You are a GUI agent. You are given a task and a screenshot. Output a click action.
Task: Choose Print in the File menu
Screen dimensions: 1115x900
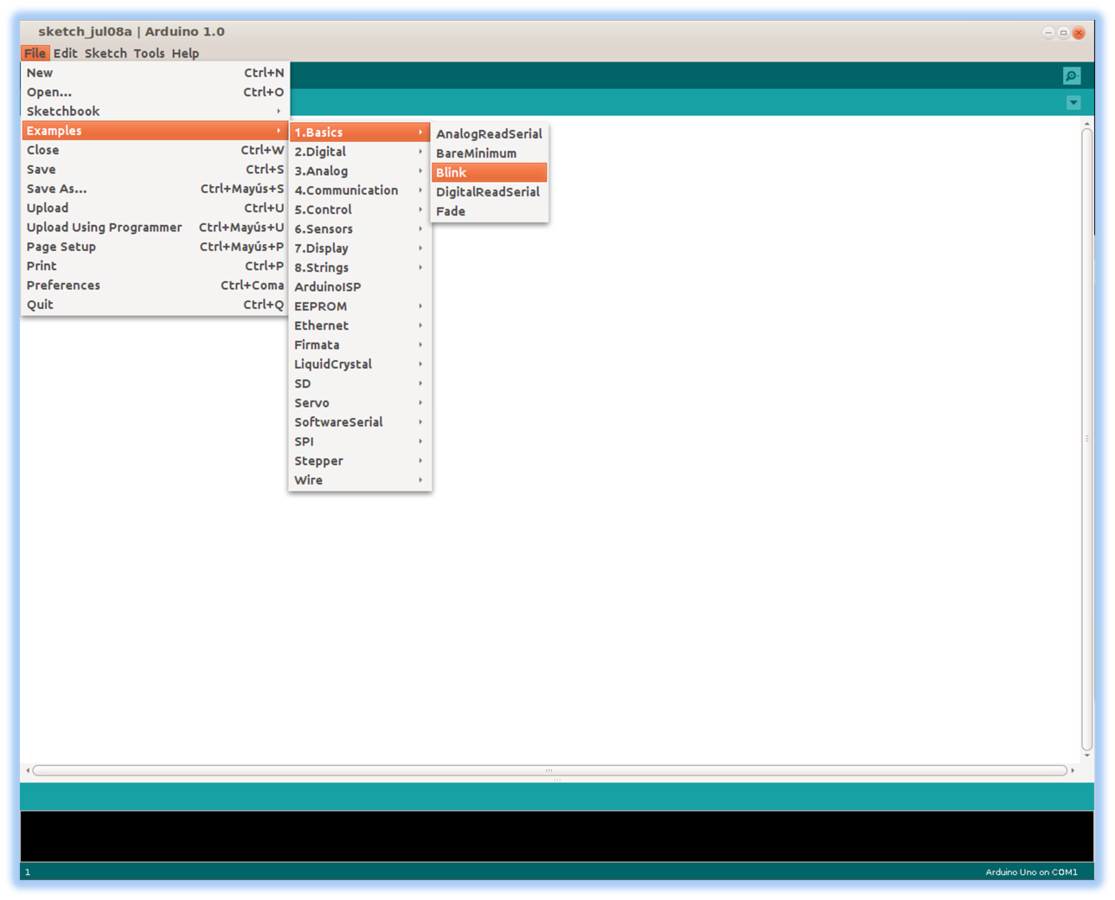click(155, 265)
